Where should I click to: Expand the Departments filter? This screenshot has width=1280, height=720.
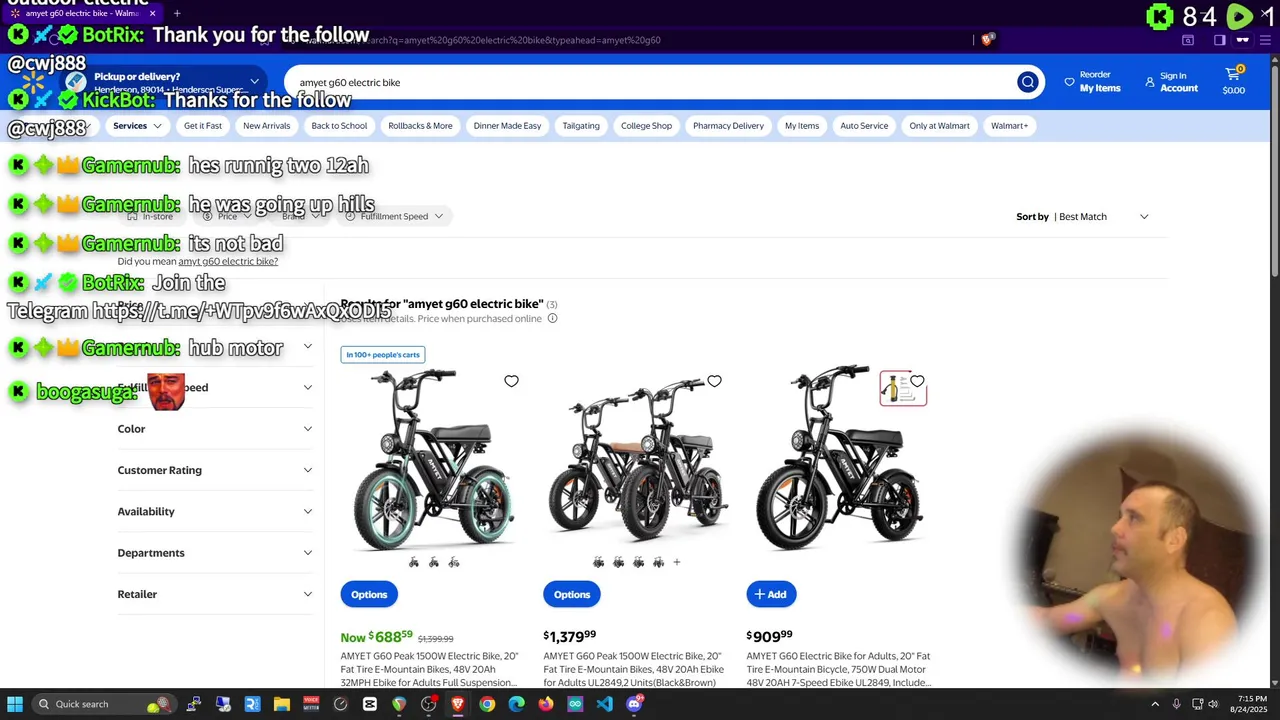coord(215,553)
